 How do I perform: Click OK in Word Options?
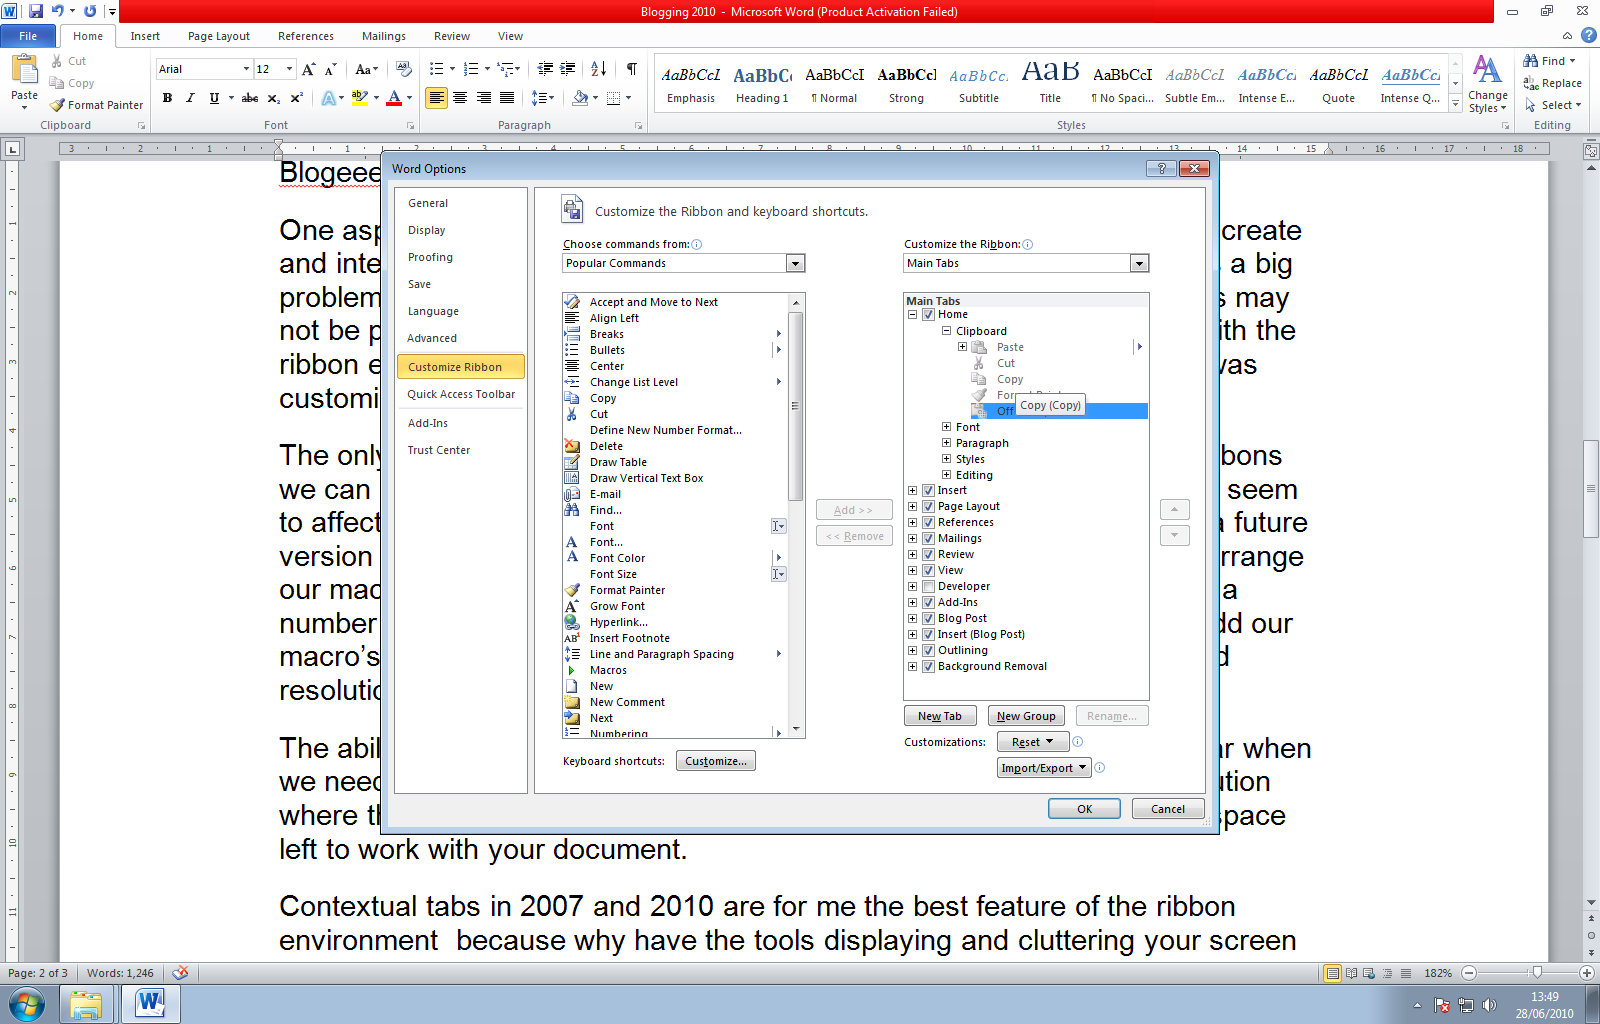point(1084,809)
